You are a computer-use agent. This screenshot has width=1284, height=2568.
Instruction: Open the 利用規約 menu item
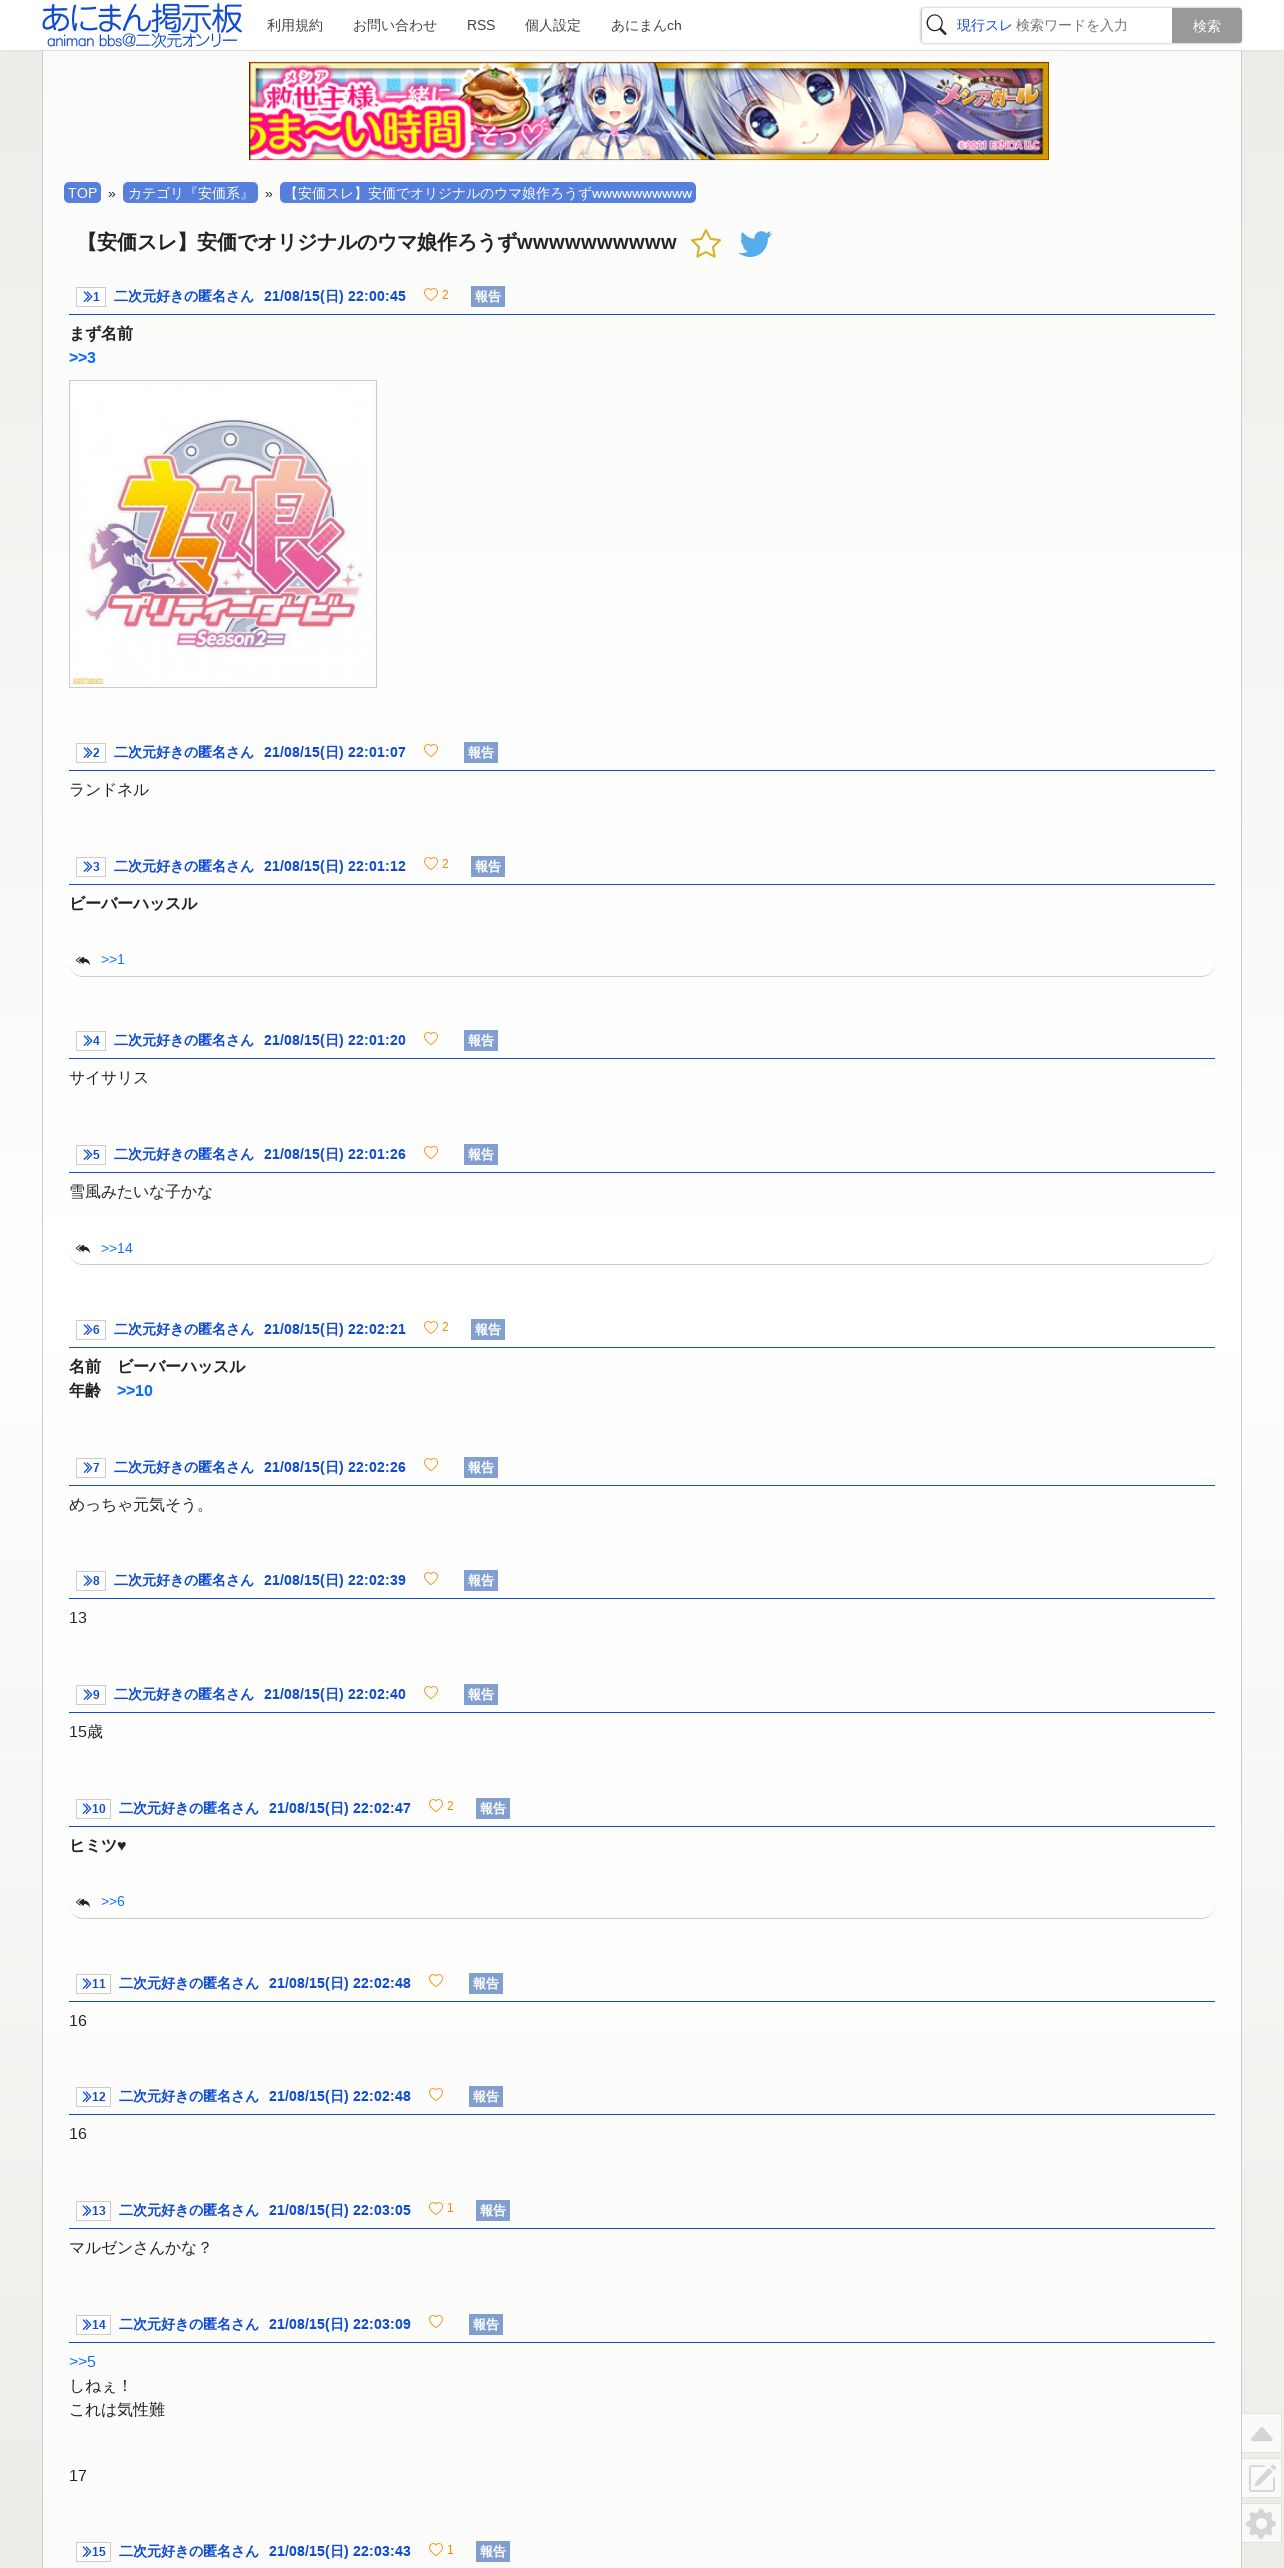point(295,25)
